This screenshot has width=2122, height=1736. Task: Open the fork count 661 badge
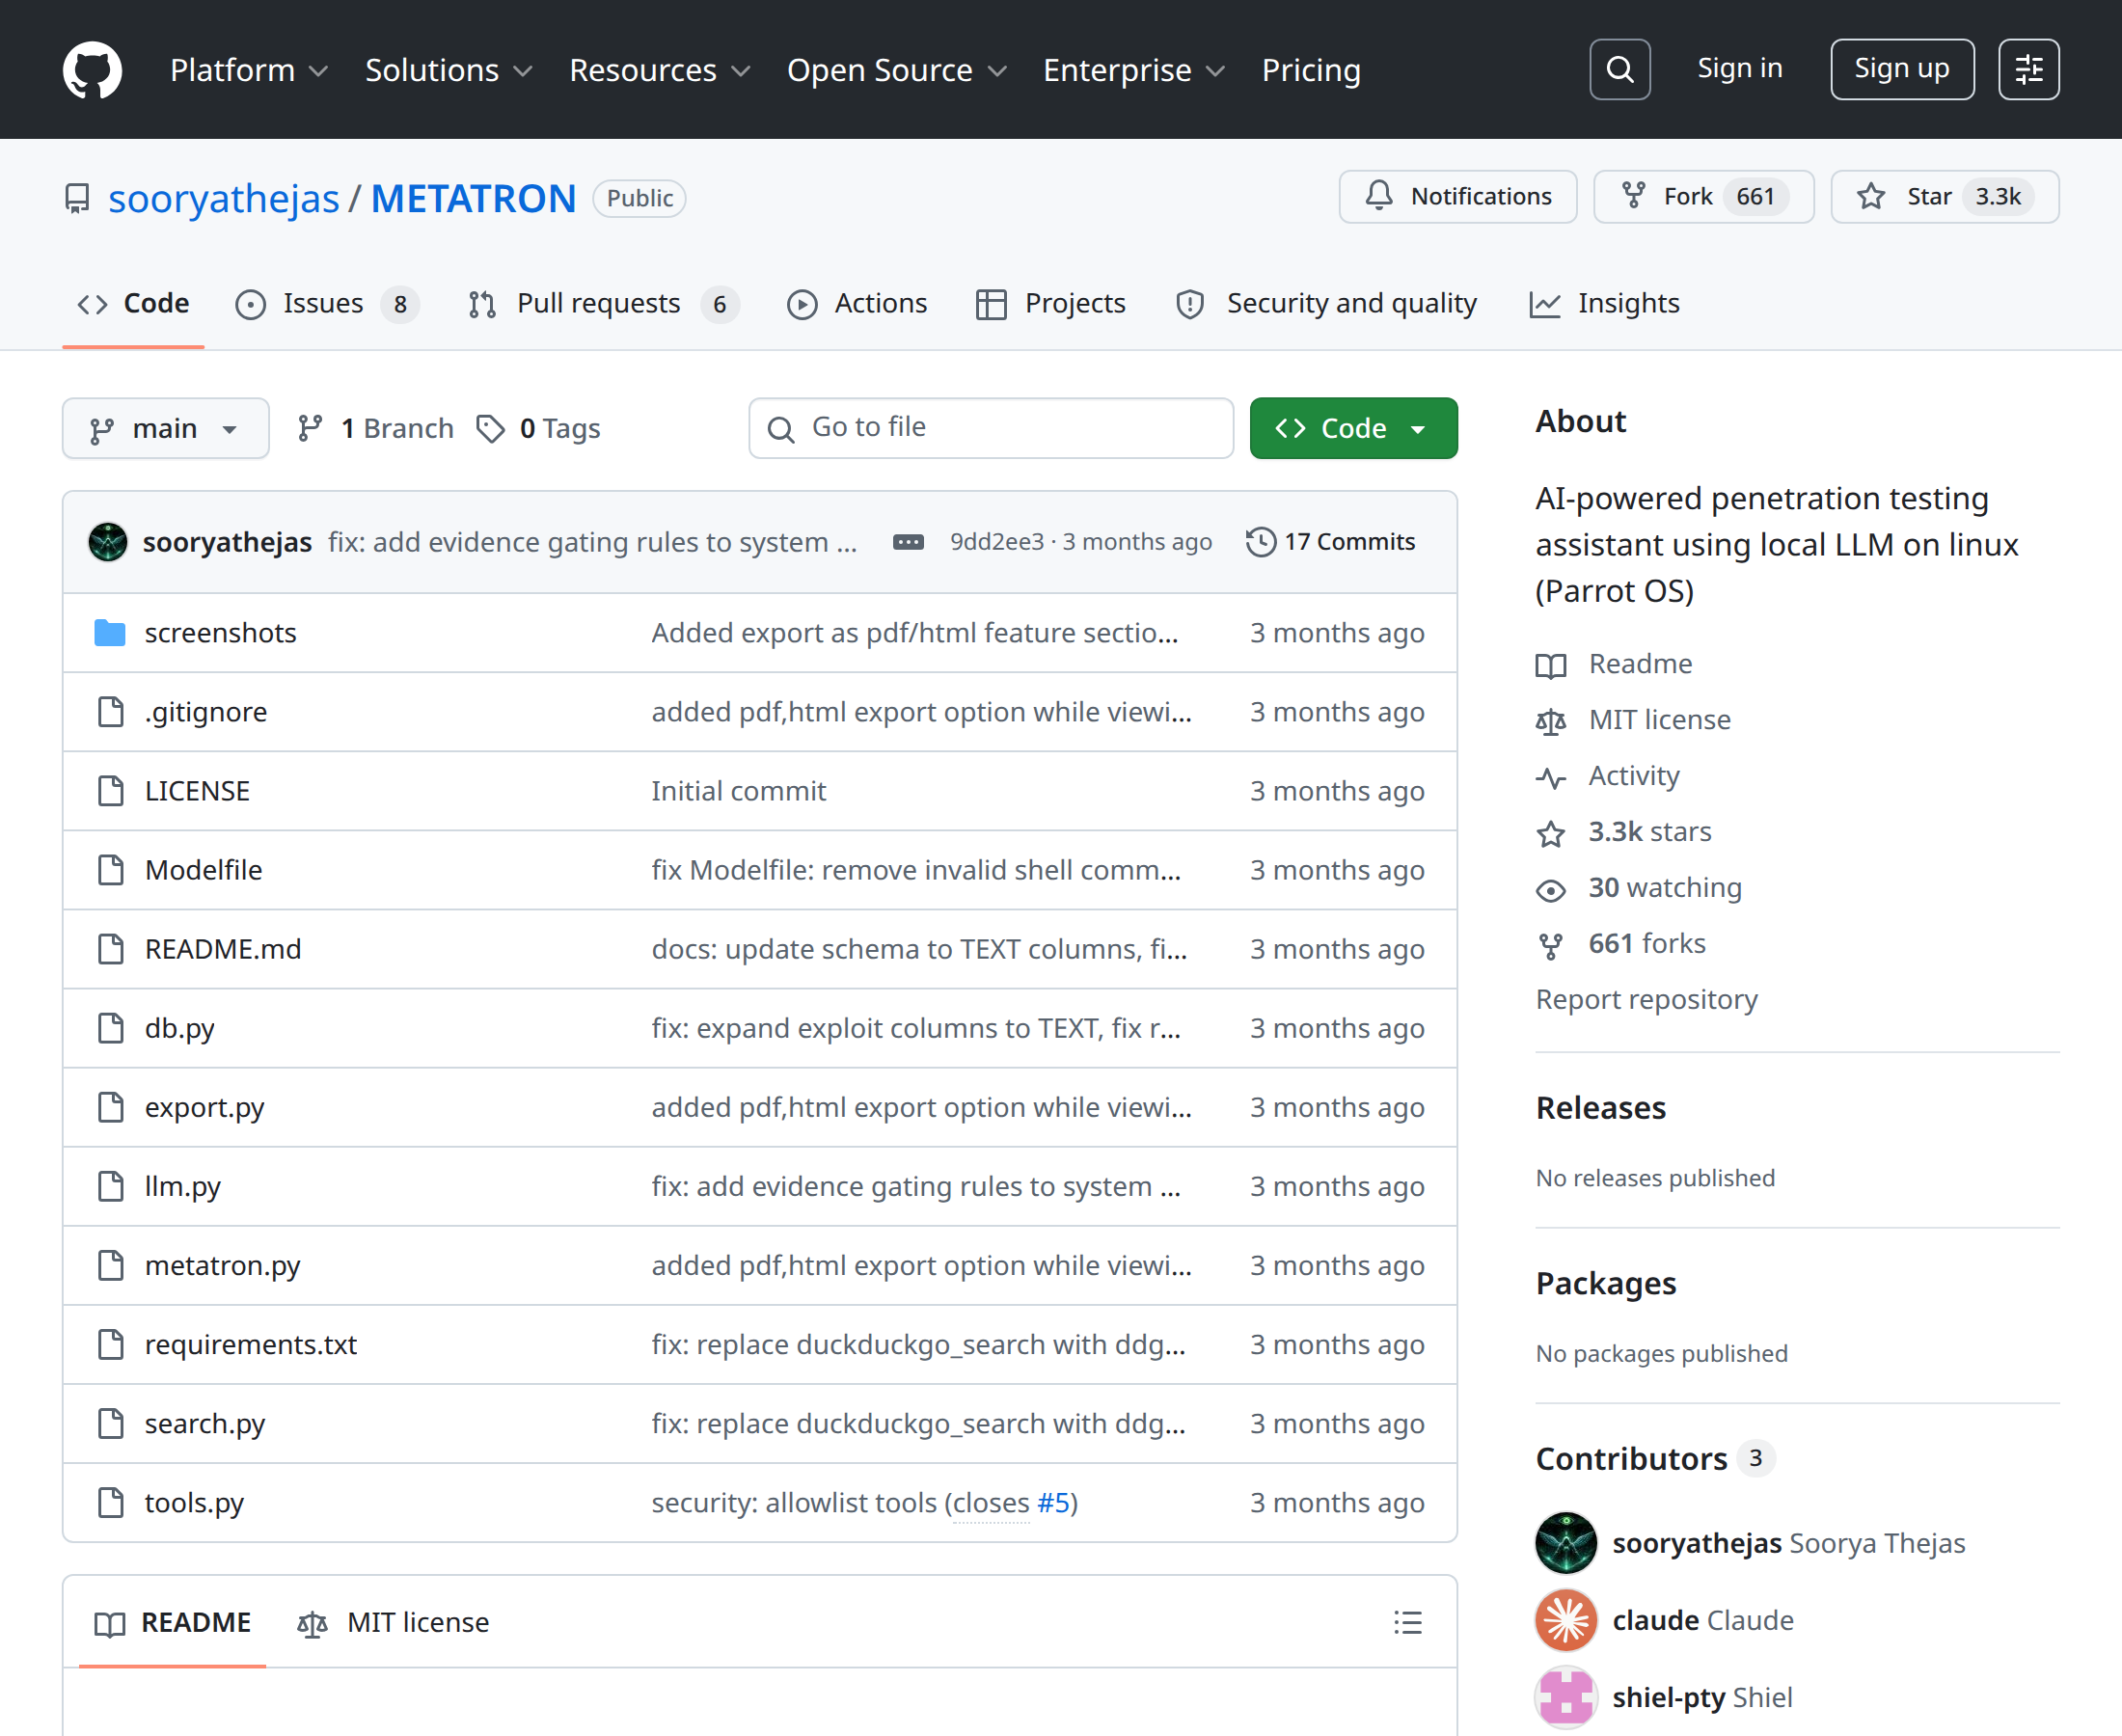1755,196
